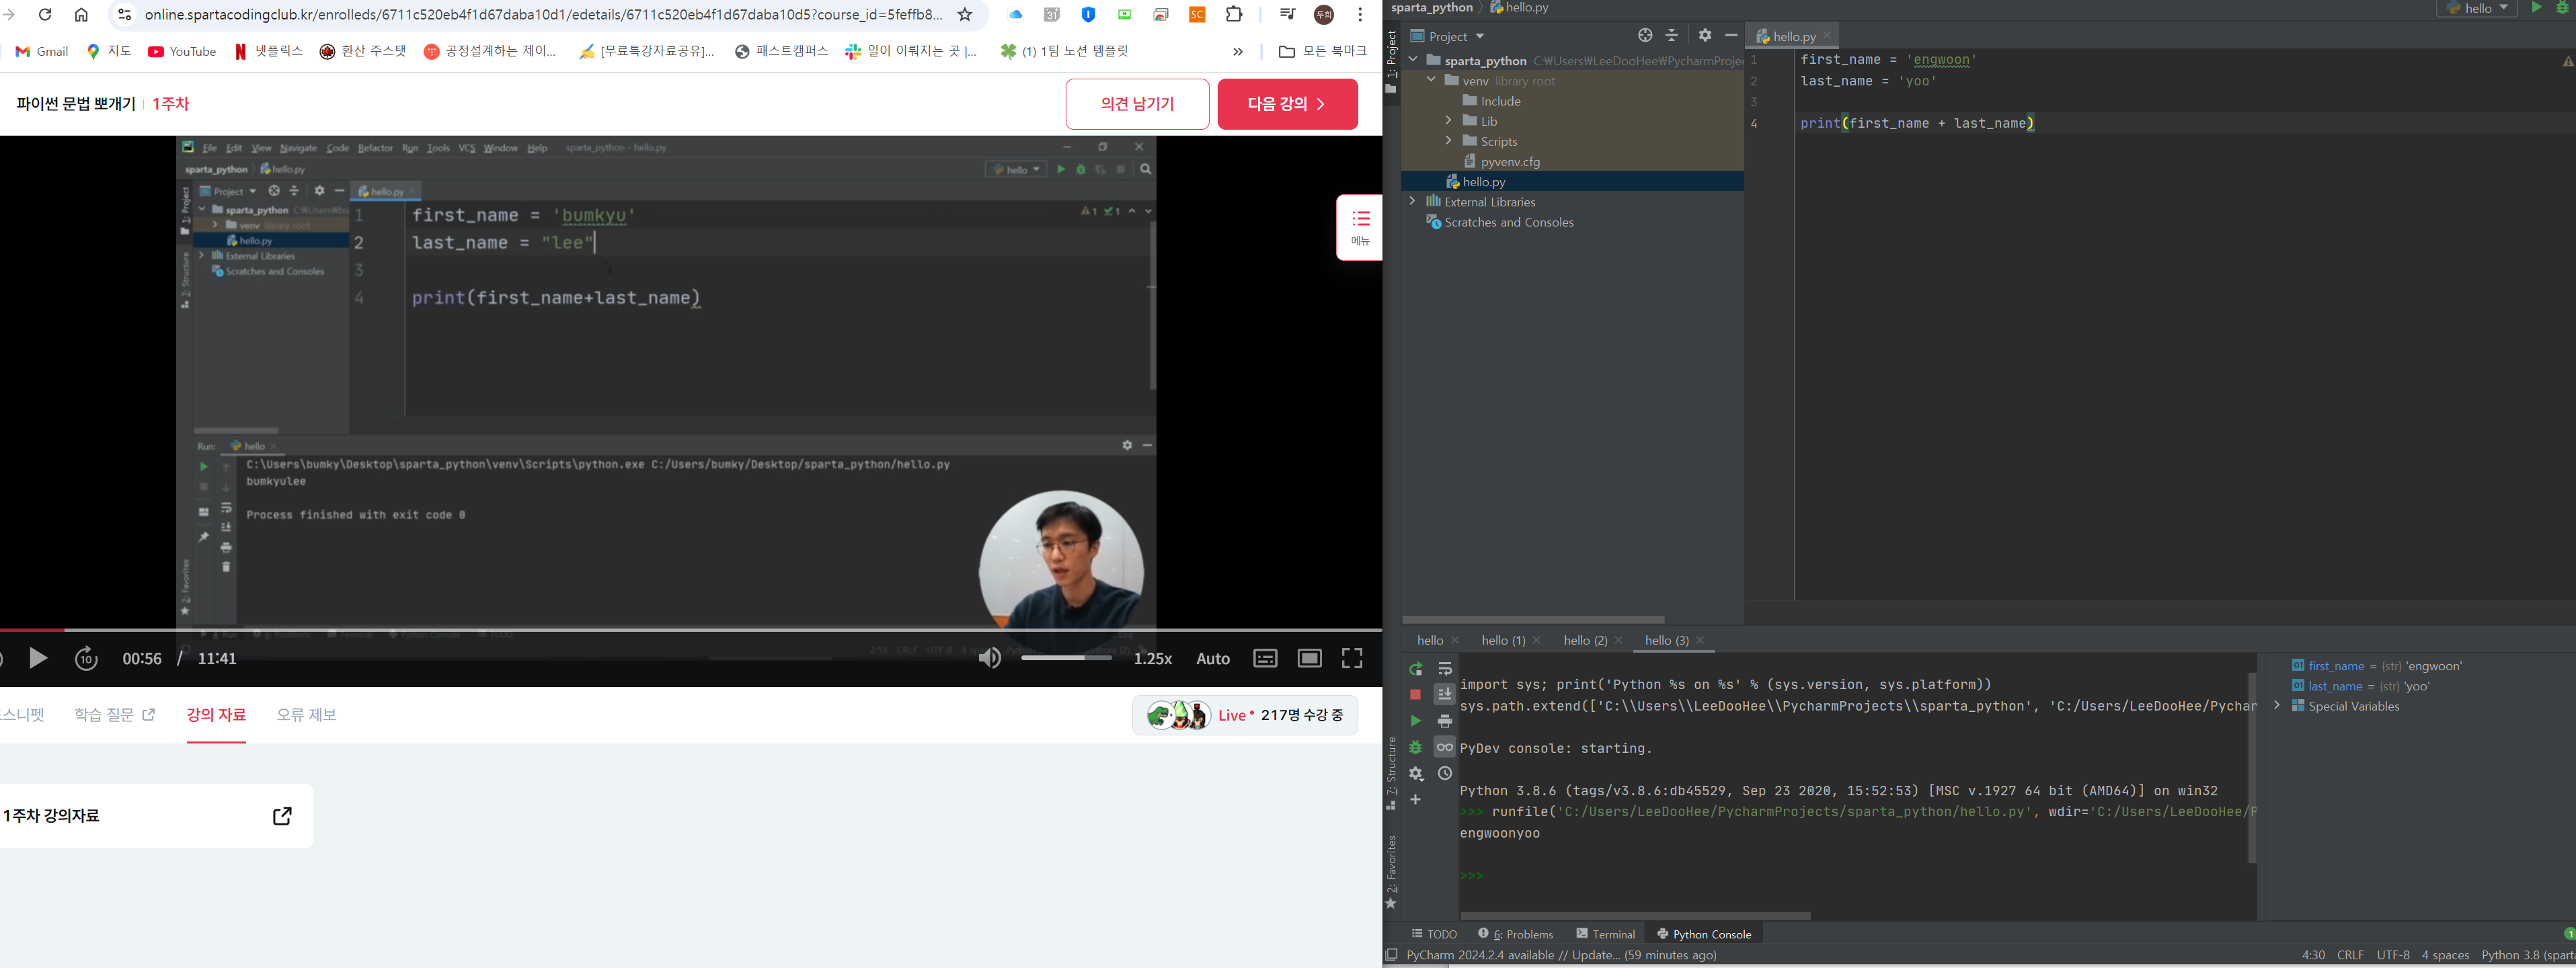Open the lesson menu list button

coord(1360,227)
